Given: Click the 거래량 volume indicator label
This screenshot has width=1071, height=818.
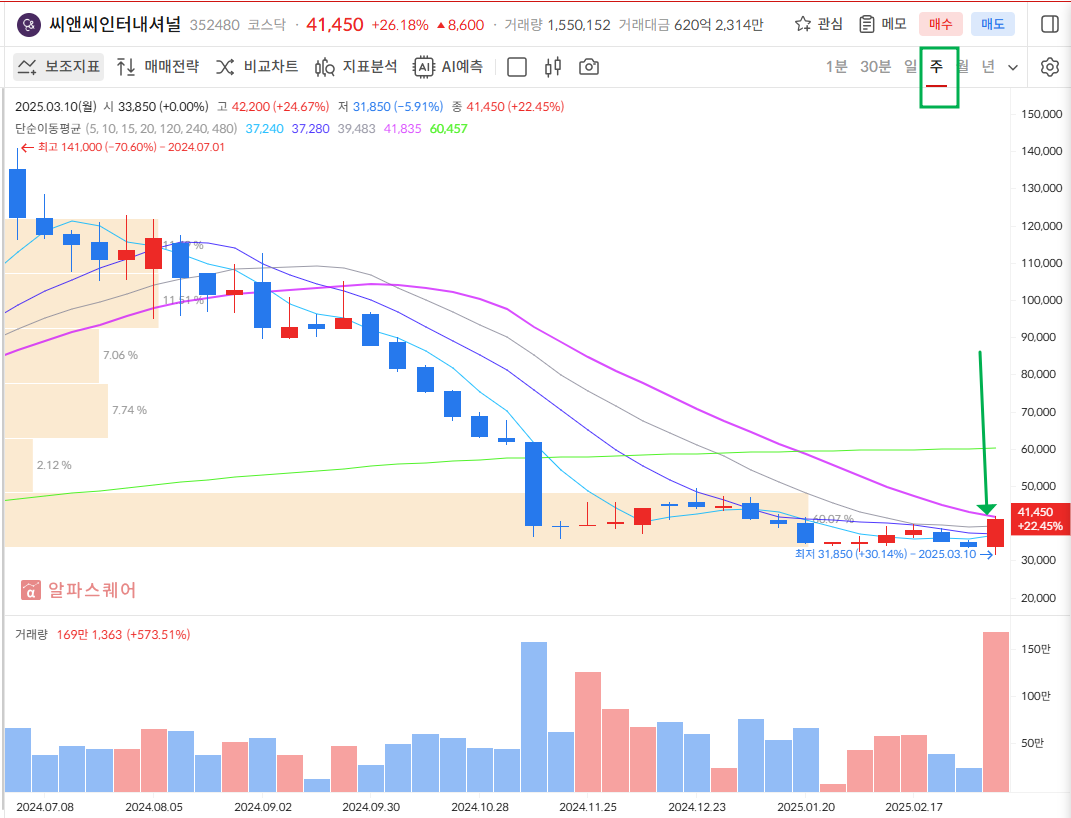Looking at the screenshot, I should coord(31,634).
